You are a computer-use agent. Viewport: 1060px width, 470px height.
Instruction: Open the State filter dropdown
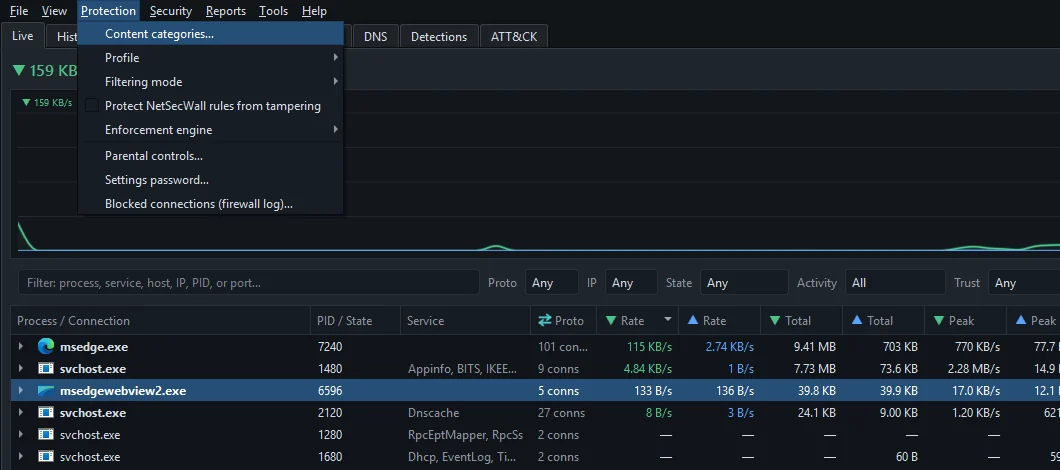744,283
